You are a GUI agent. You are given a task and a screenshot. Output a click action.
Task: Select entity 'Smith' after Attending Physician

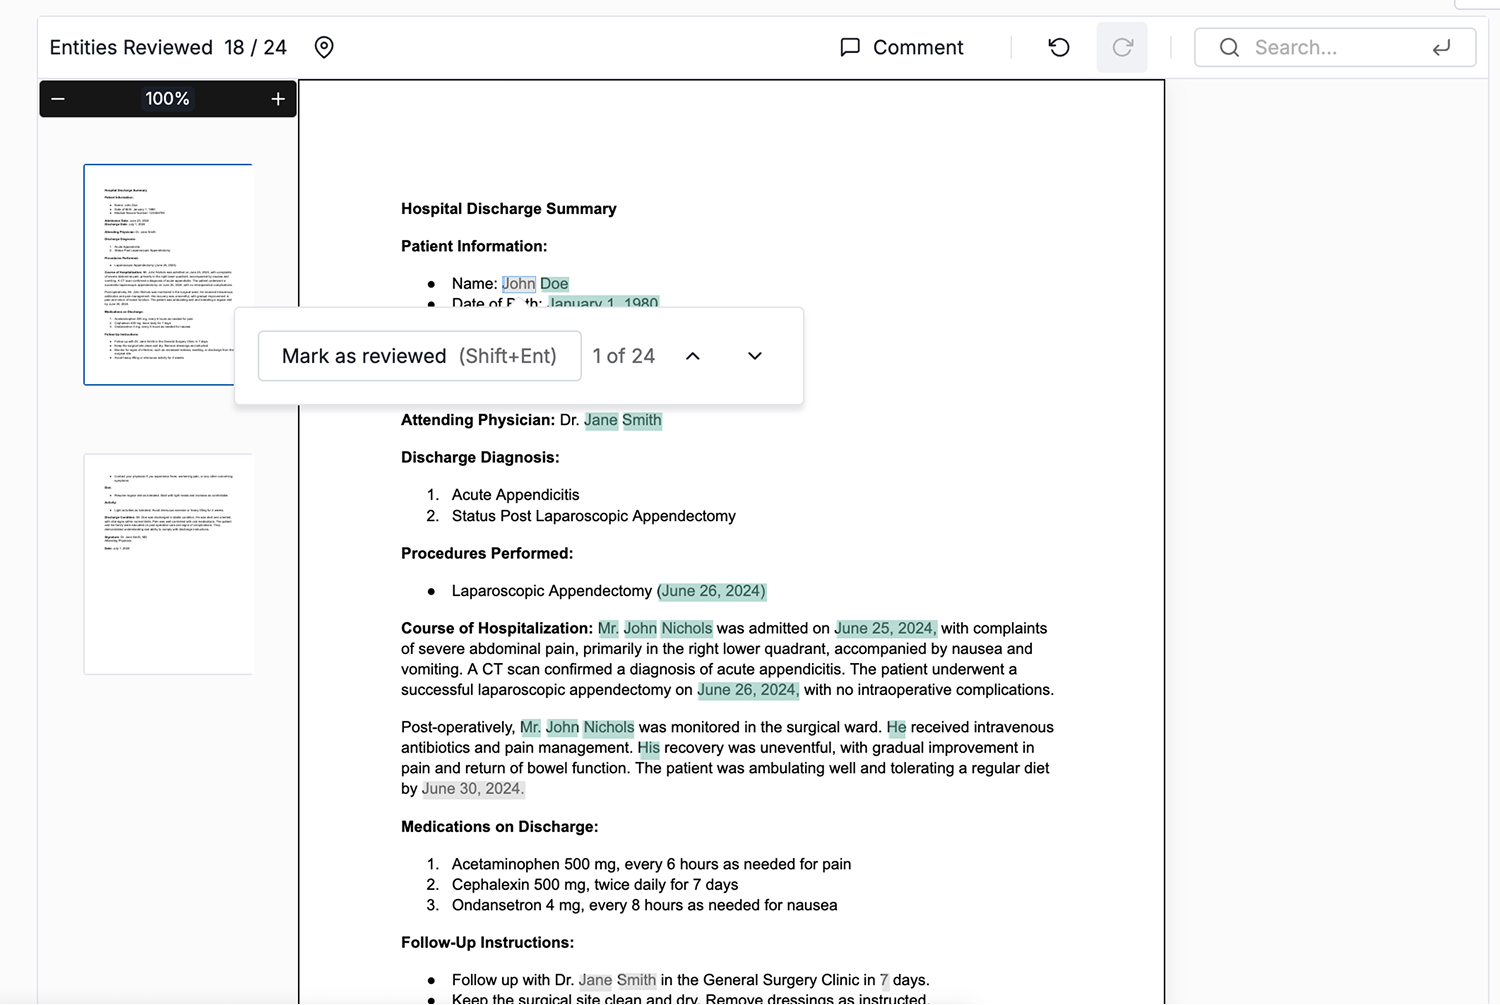642,420
